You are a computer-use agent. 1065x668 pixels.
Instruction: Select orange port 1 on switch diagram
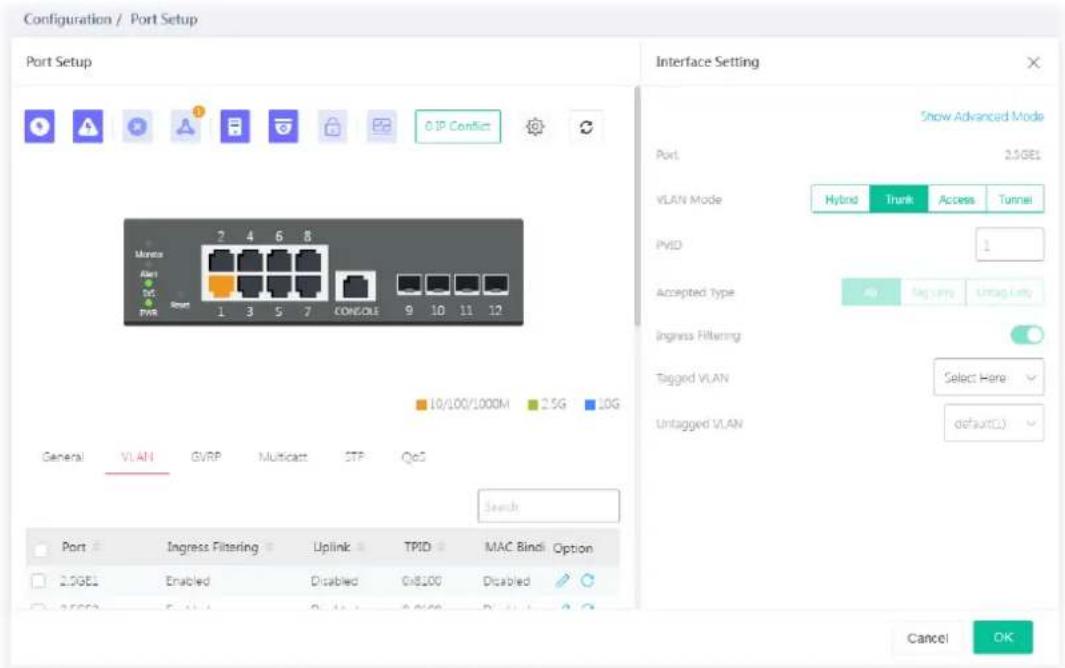[221, 285]
